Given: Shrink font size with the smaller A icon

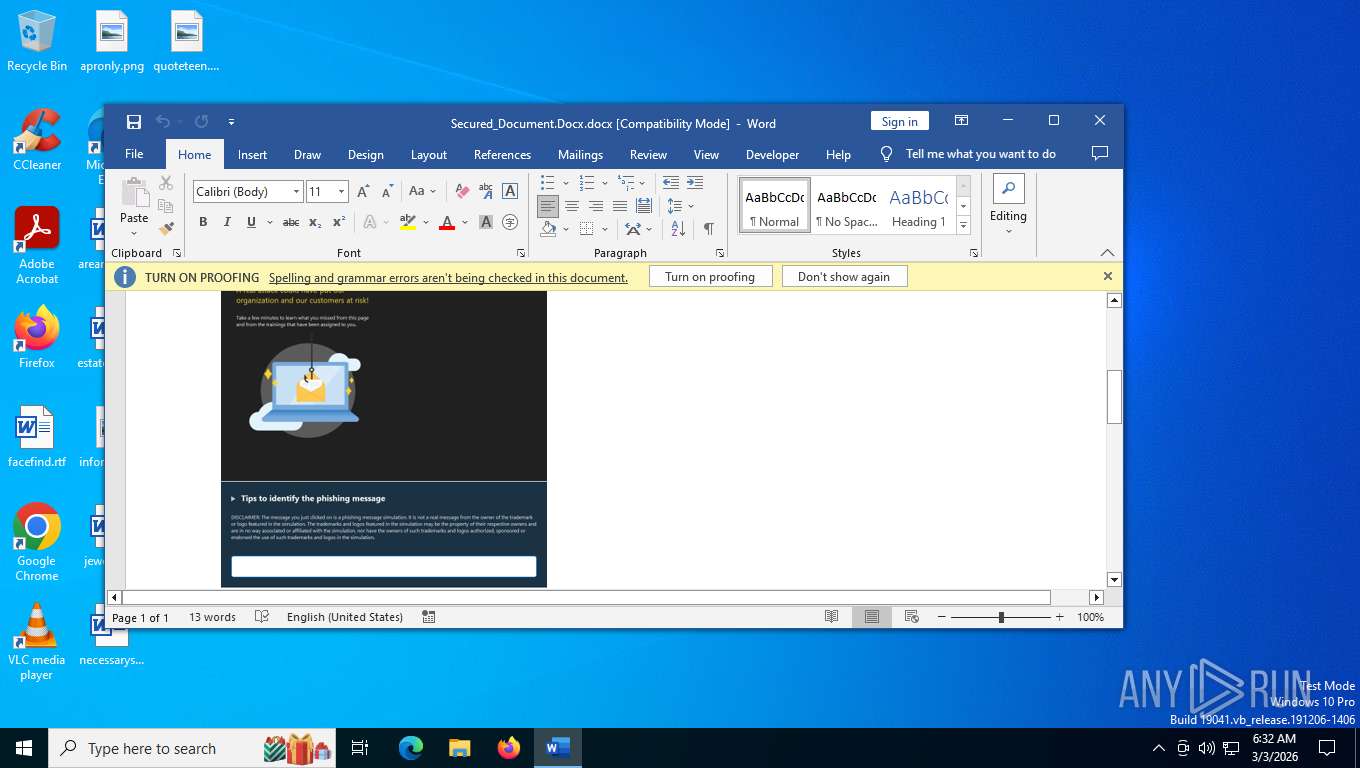Looking at the screenshot, I should pyautogui.click(x=387, y=191).
